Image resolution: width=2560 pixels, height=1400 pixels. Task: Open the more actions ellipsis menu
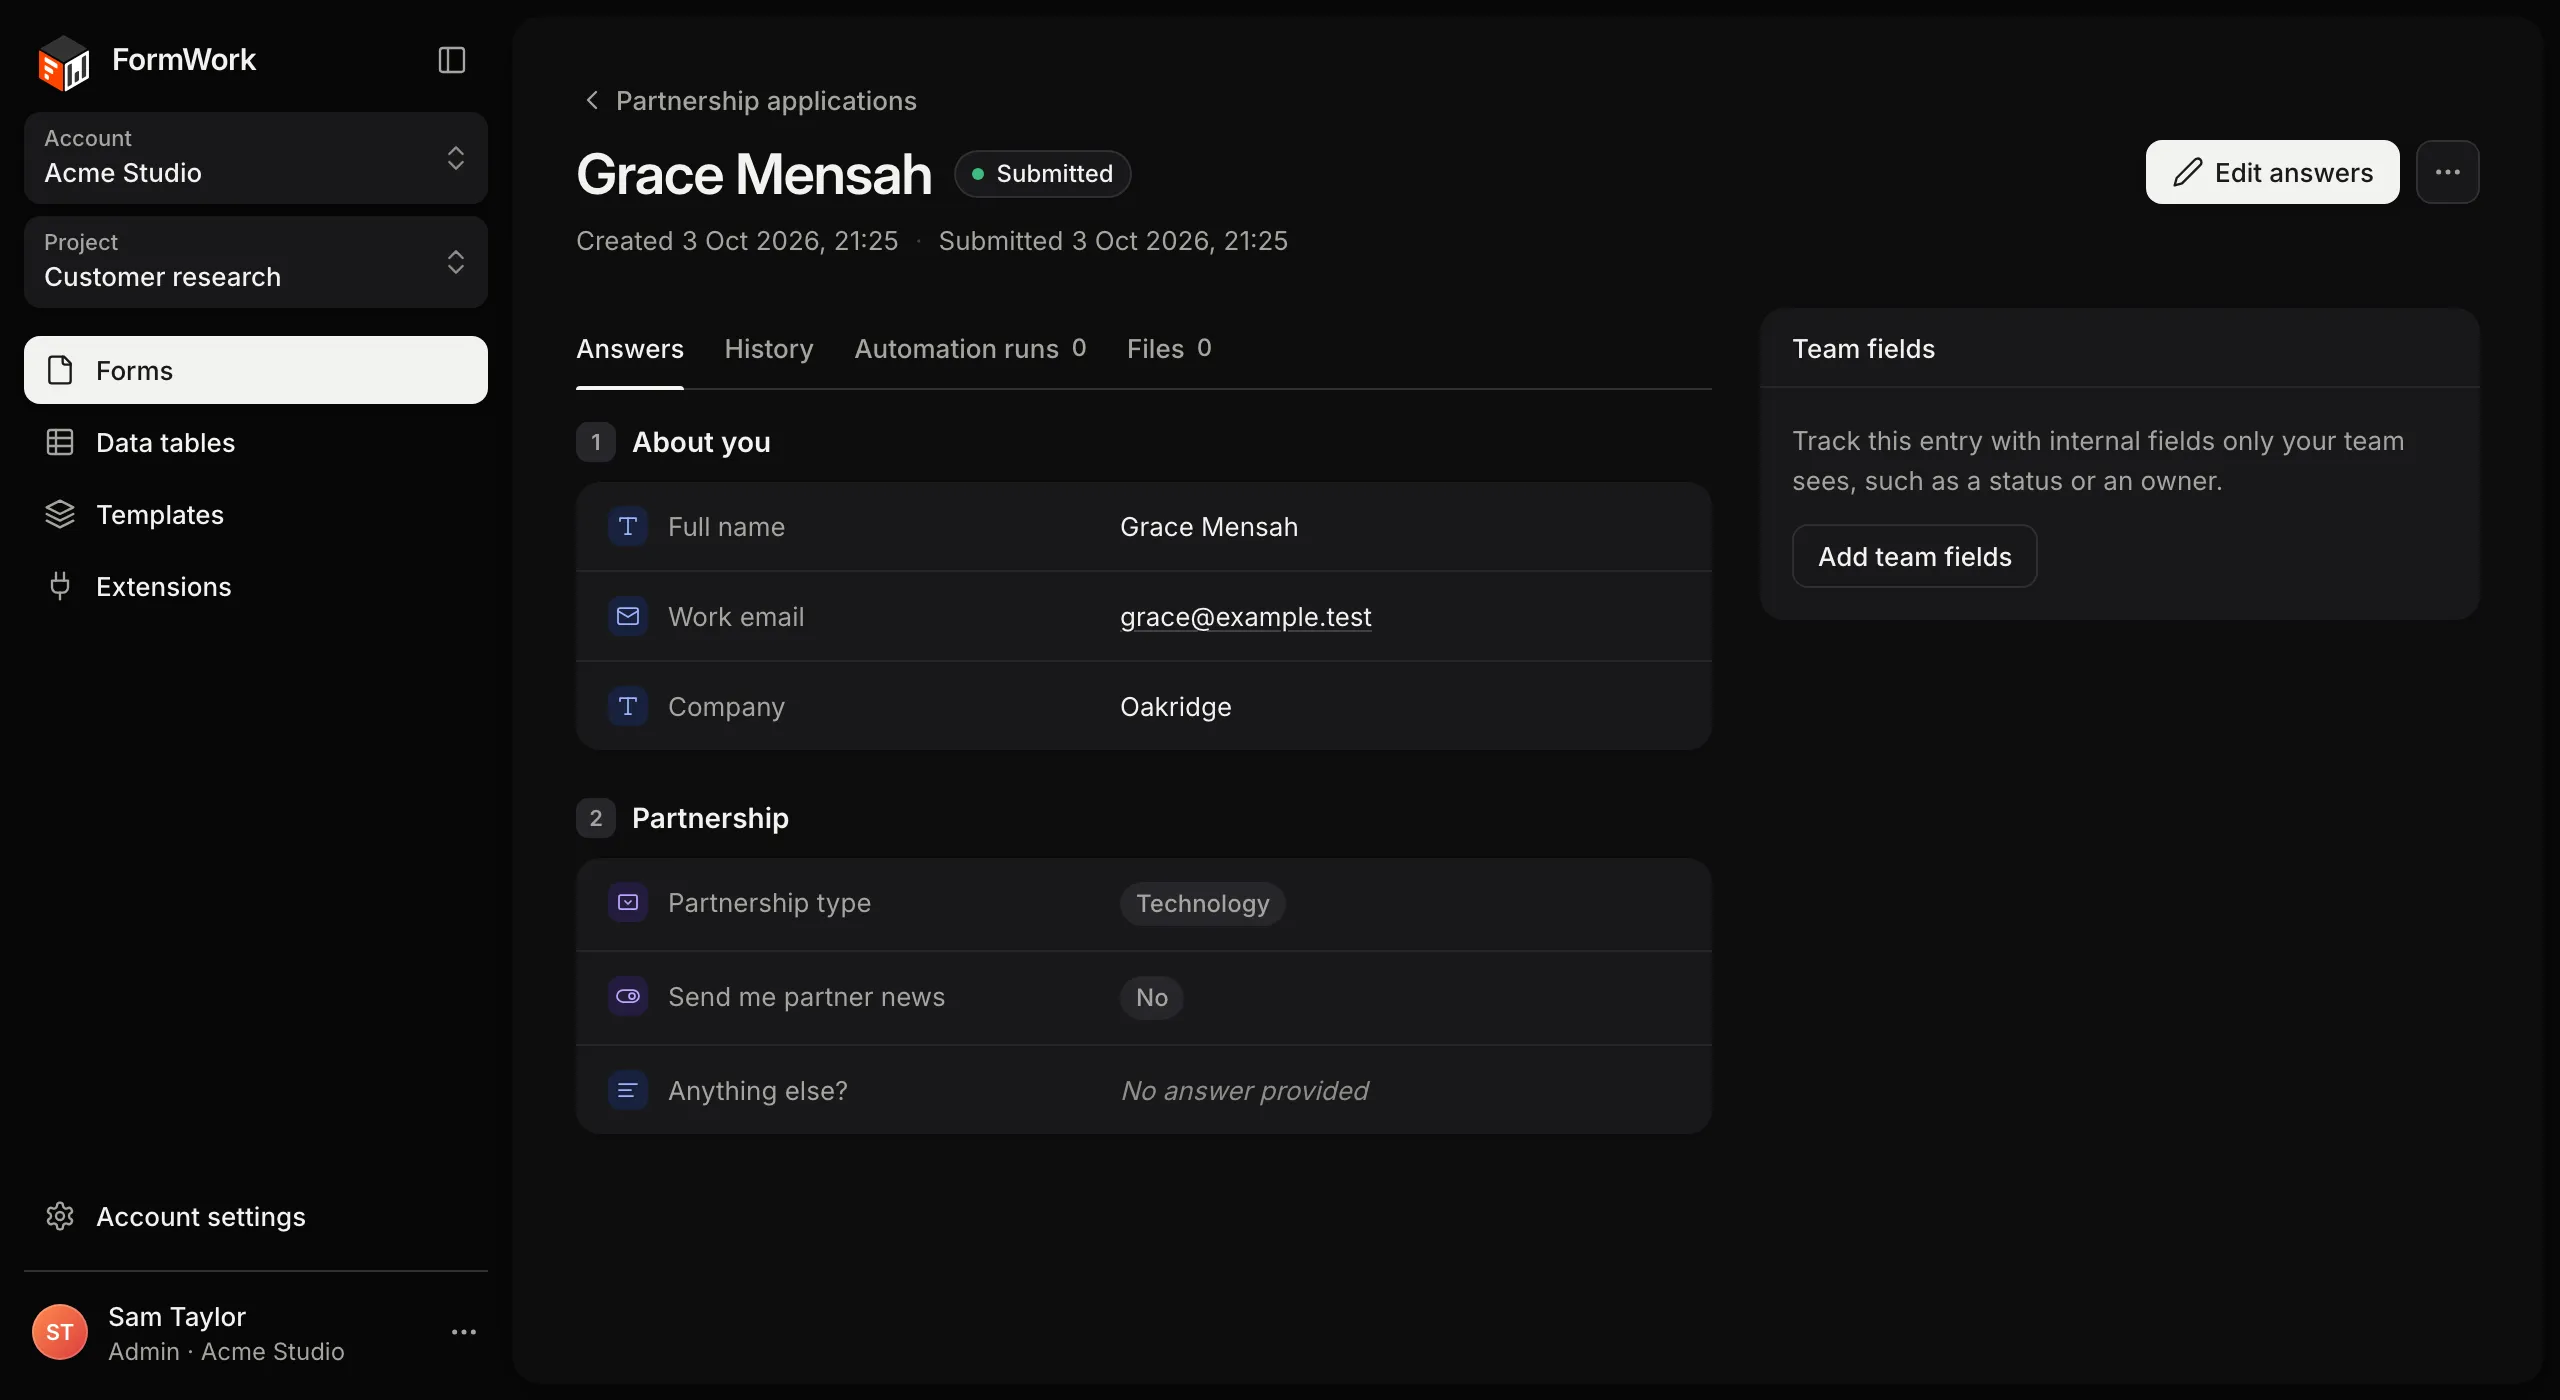(x=2448, y=172)
